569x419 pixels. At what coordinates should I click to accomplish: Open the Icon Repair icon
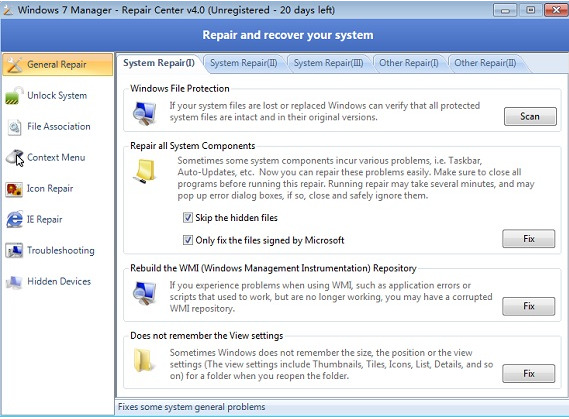[x=14, y=189]
